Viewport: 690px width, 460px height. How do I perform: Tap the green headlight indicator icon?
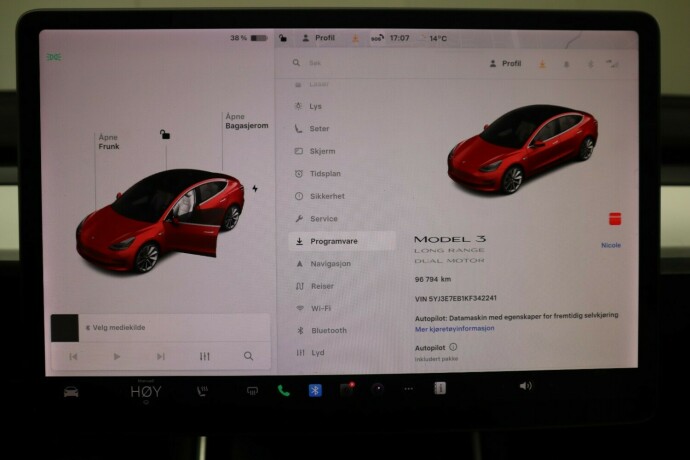(54, 57)
